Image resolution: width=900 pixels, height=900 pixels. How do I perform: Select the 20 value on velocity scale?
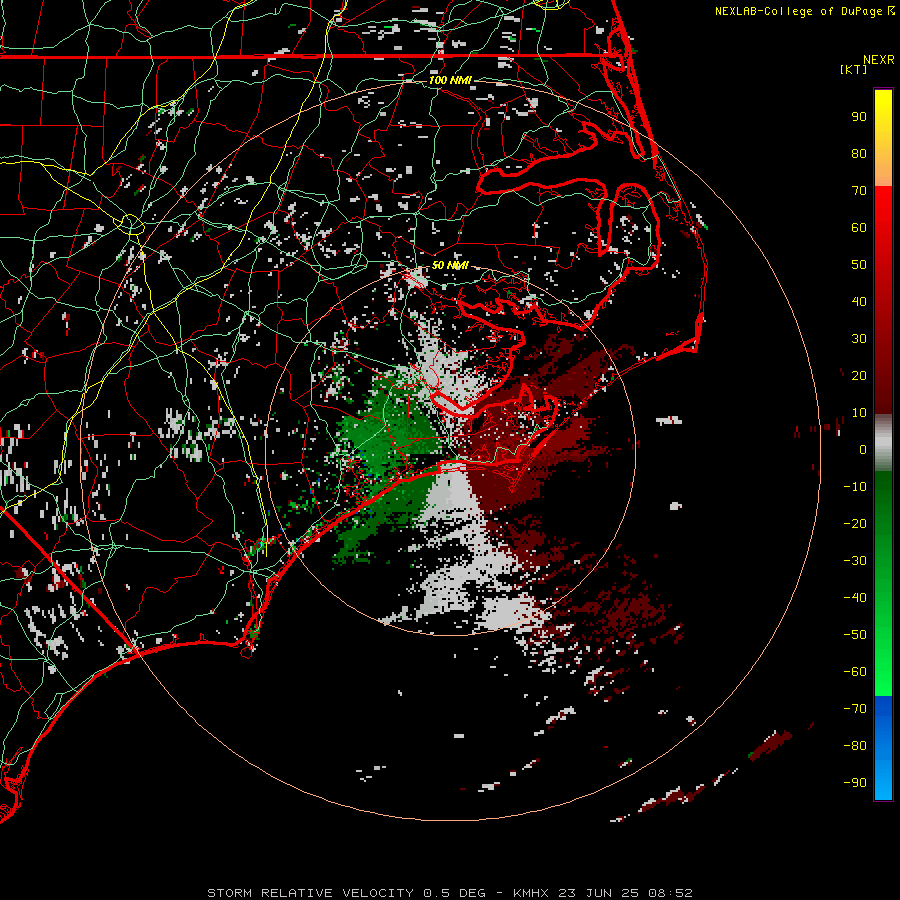tap(859, 375)
